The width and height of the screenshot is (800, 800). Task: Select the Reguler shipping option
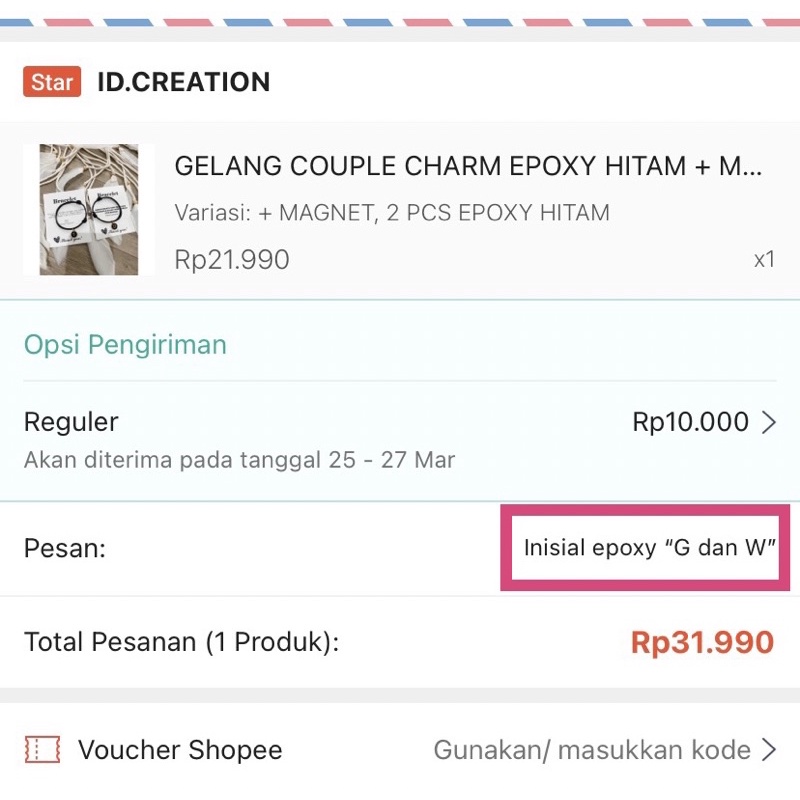click(71, 422)
